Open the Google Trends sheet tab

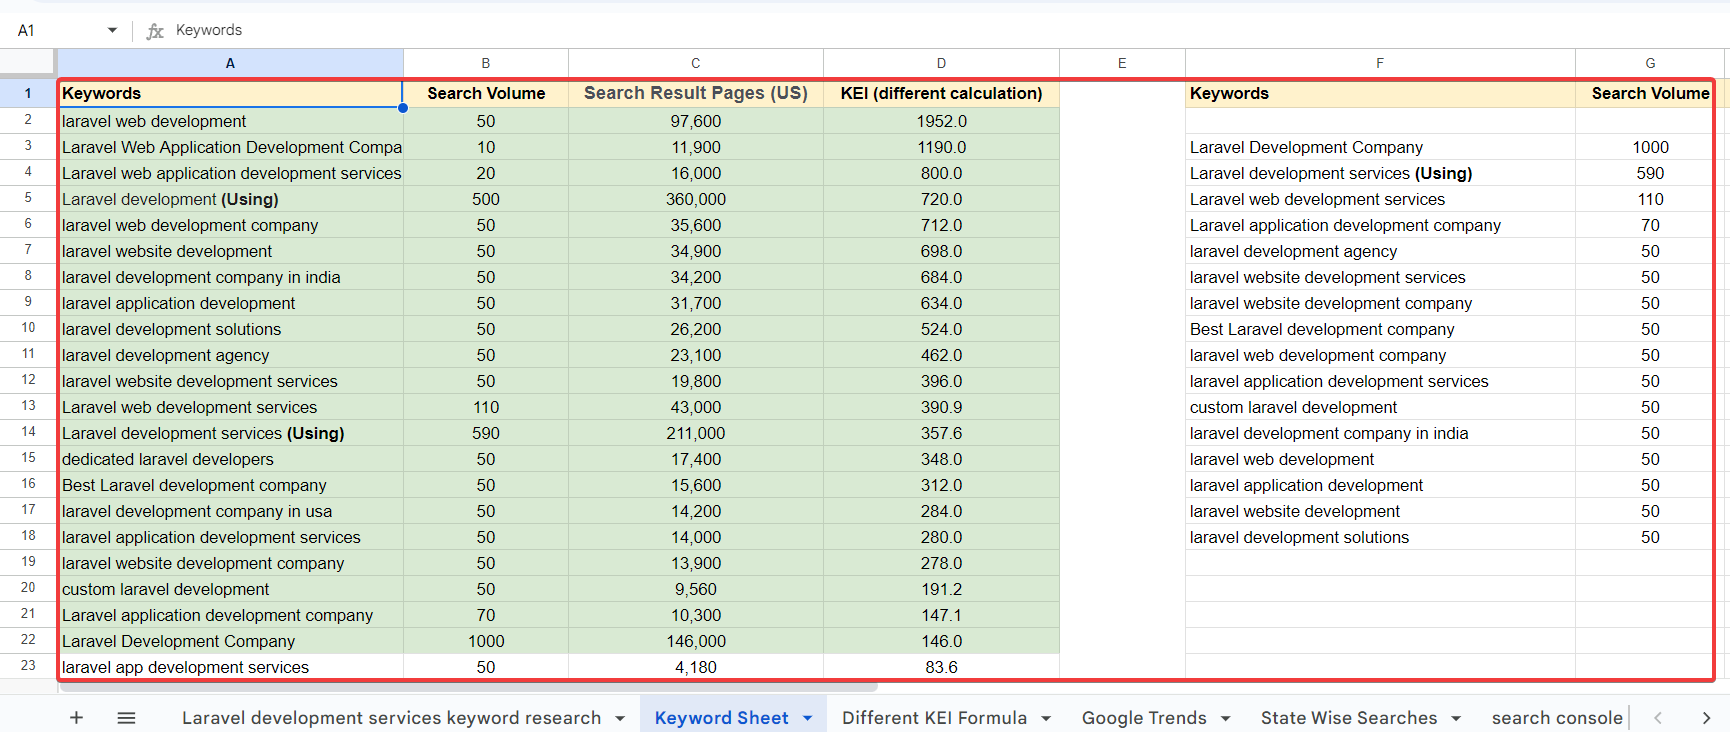click(1144, 718)
